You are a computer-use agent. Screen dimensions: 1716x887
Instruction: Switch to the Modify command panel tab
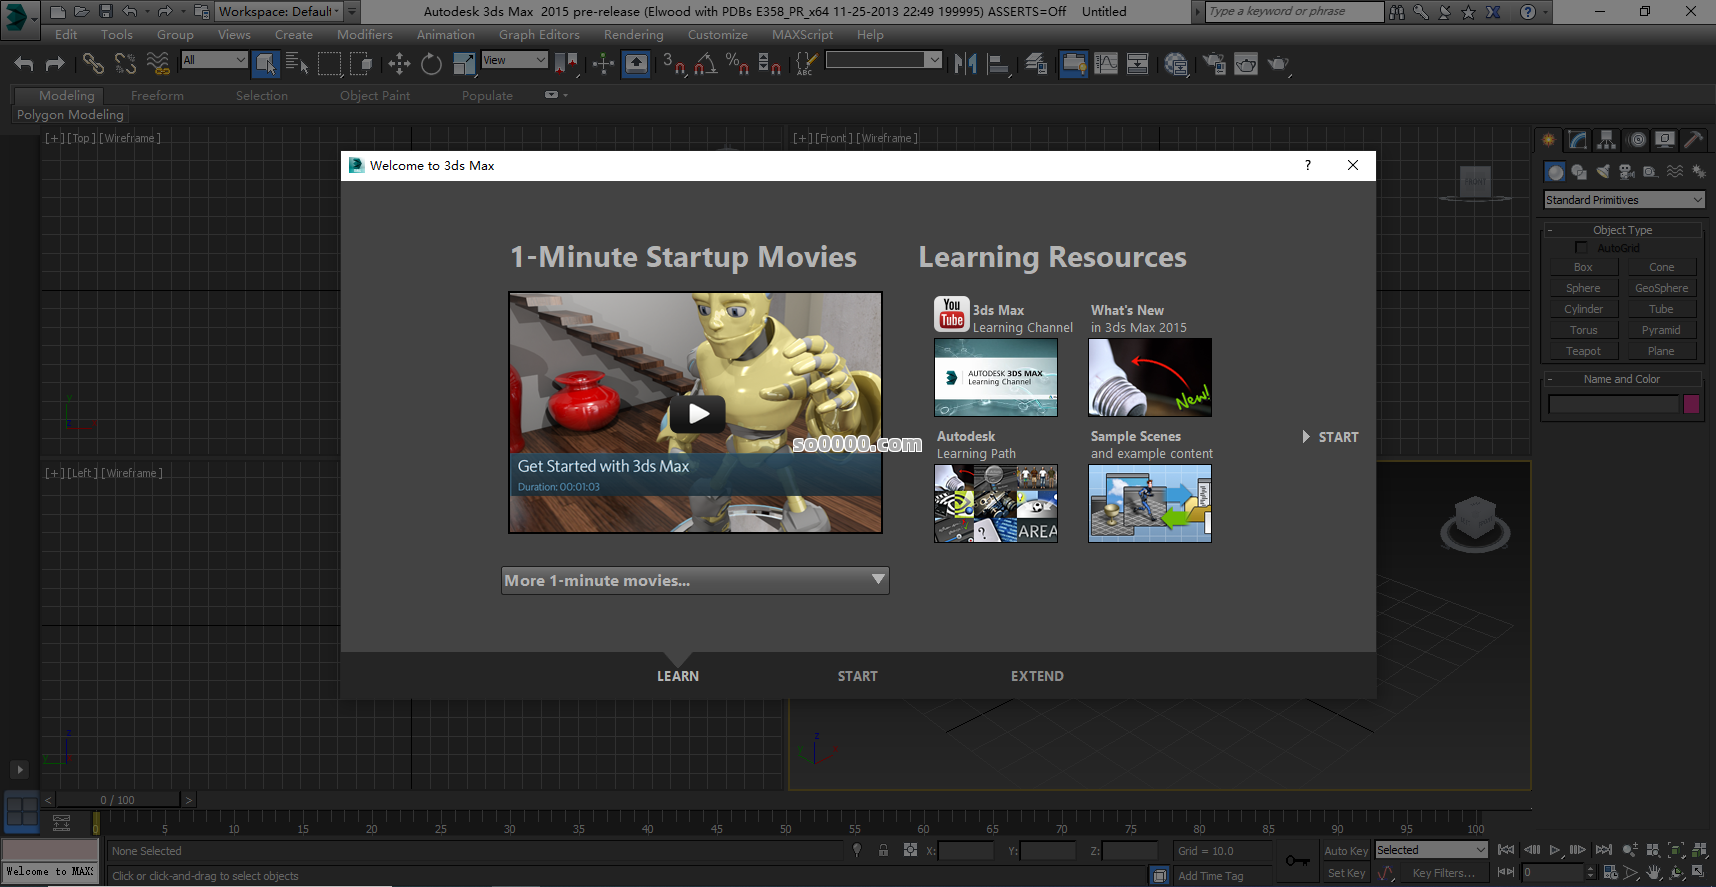1577,140
